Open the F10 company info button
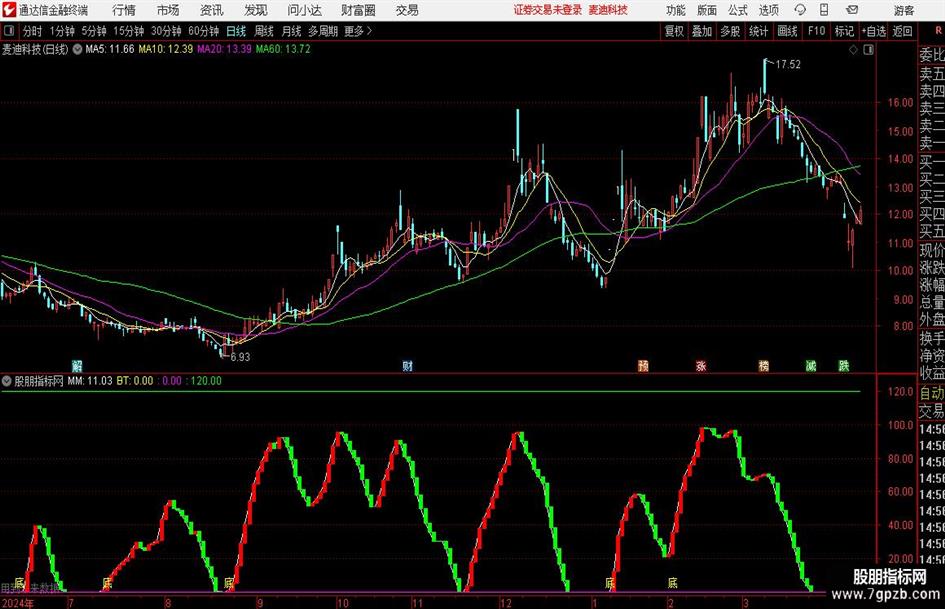The image size is (945, 609). pyautogui.click(x=816, y=31)
